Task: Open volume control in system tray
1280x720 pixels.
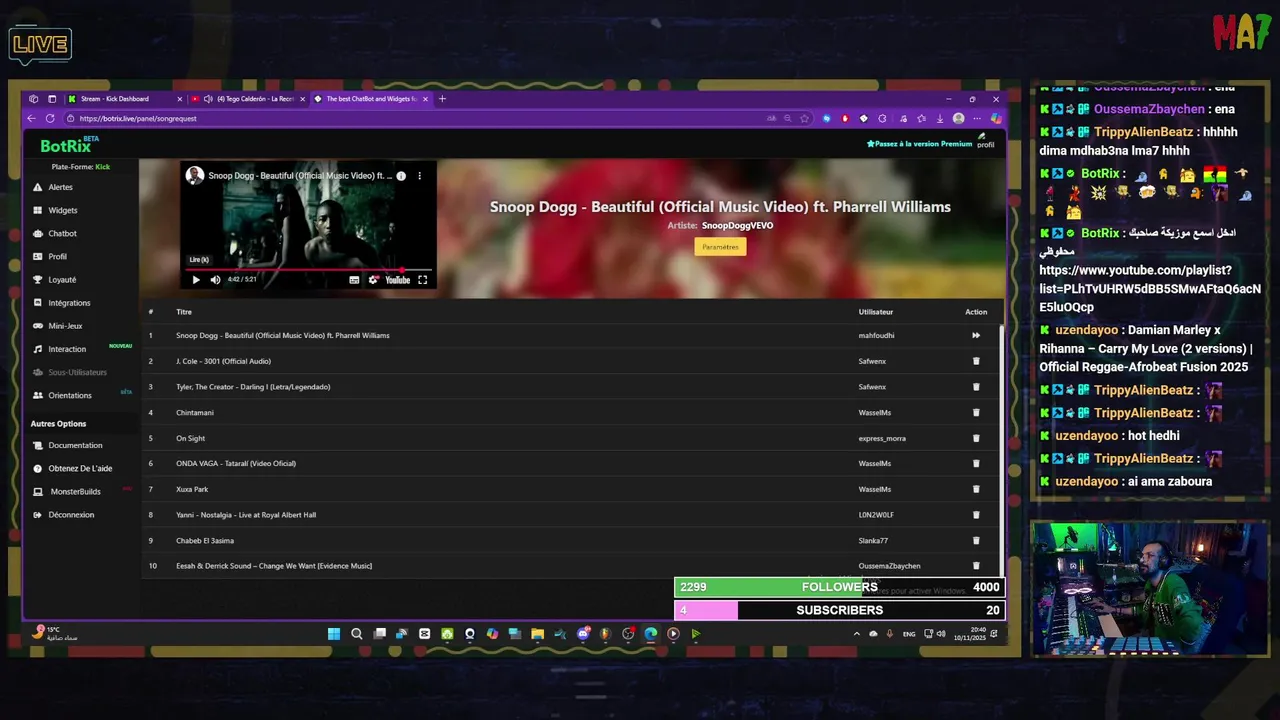Action: coord(941,634)
